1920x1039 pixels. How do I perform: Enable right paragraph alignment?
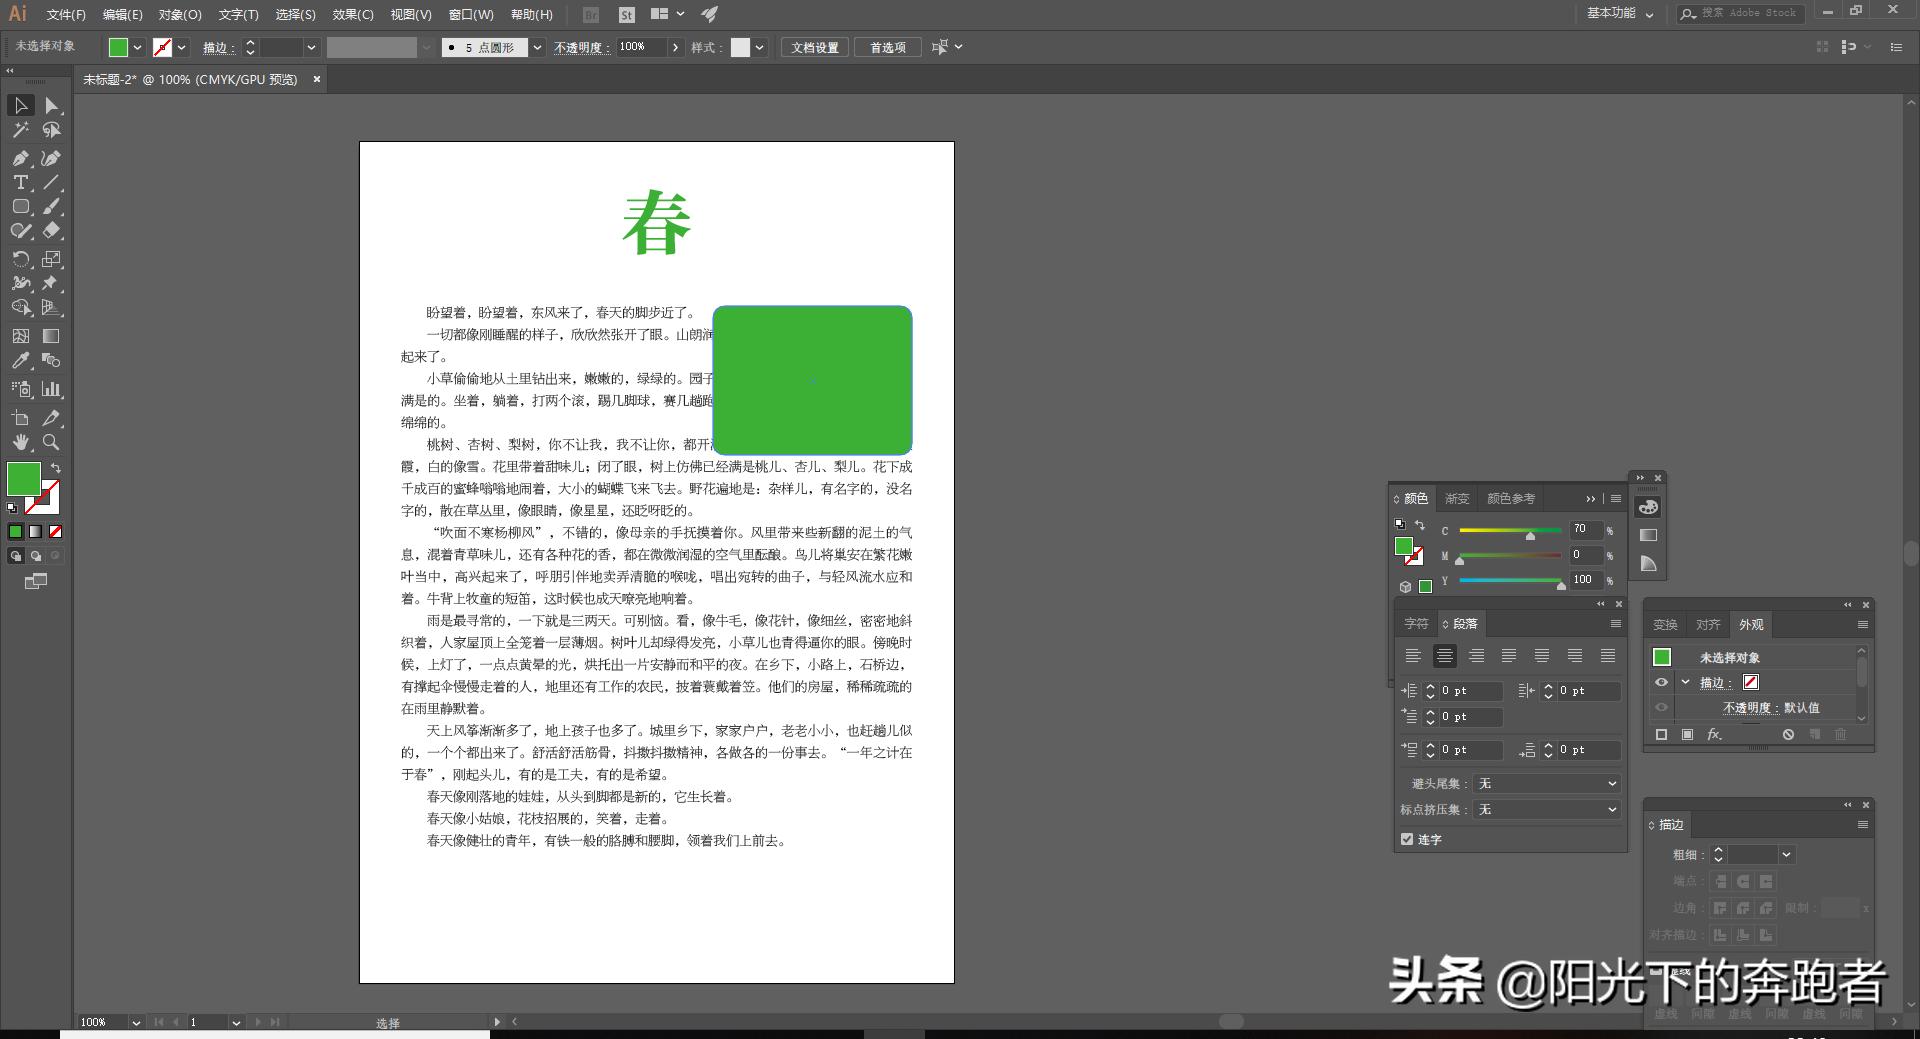(x=1476, y=656)
